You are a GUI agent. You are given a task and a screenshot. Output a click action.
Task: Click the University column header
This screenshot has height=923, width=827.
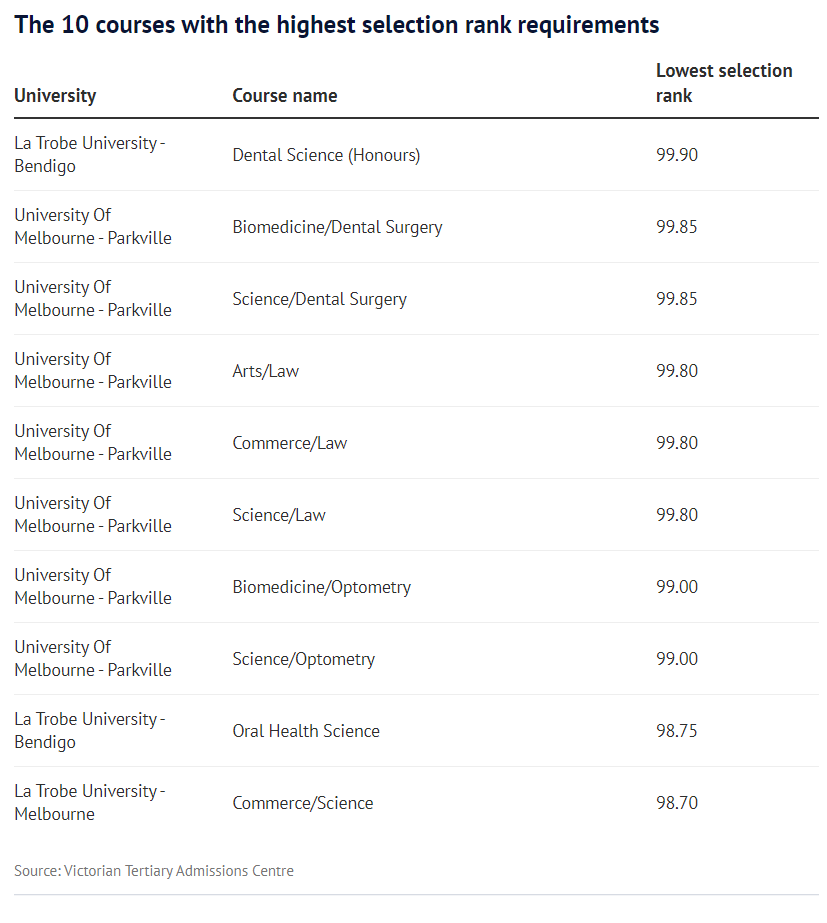[55, 96]
